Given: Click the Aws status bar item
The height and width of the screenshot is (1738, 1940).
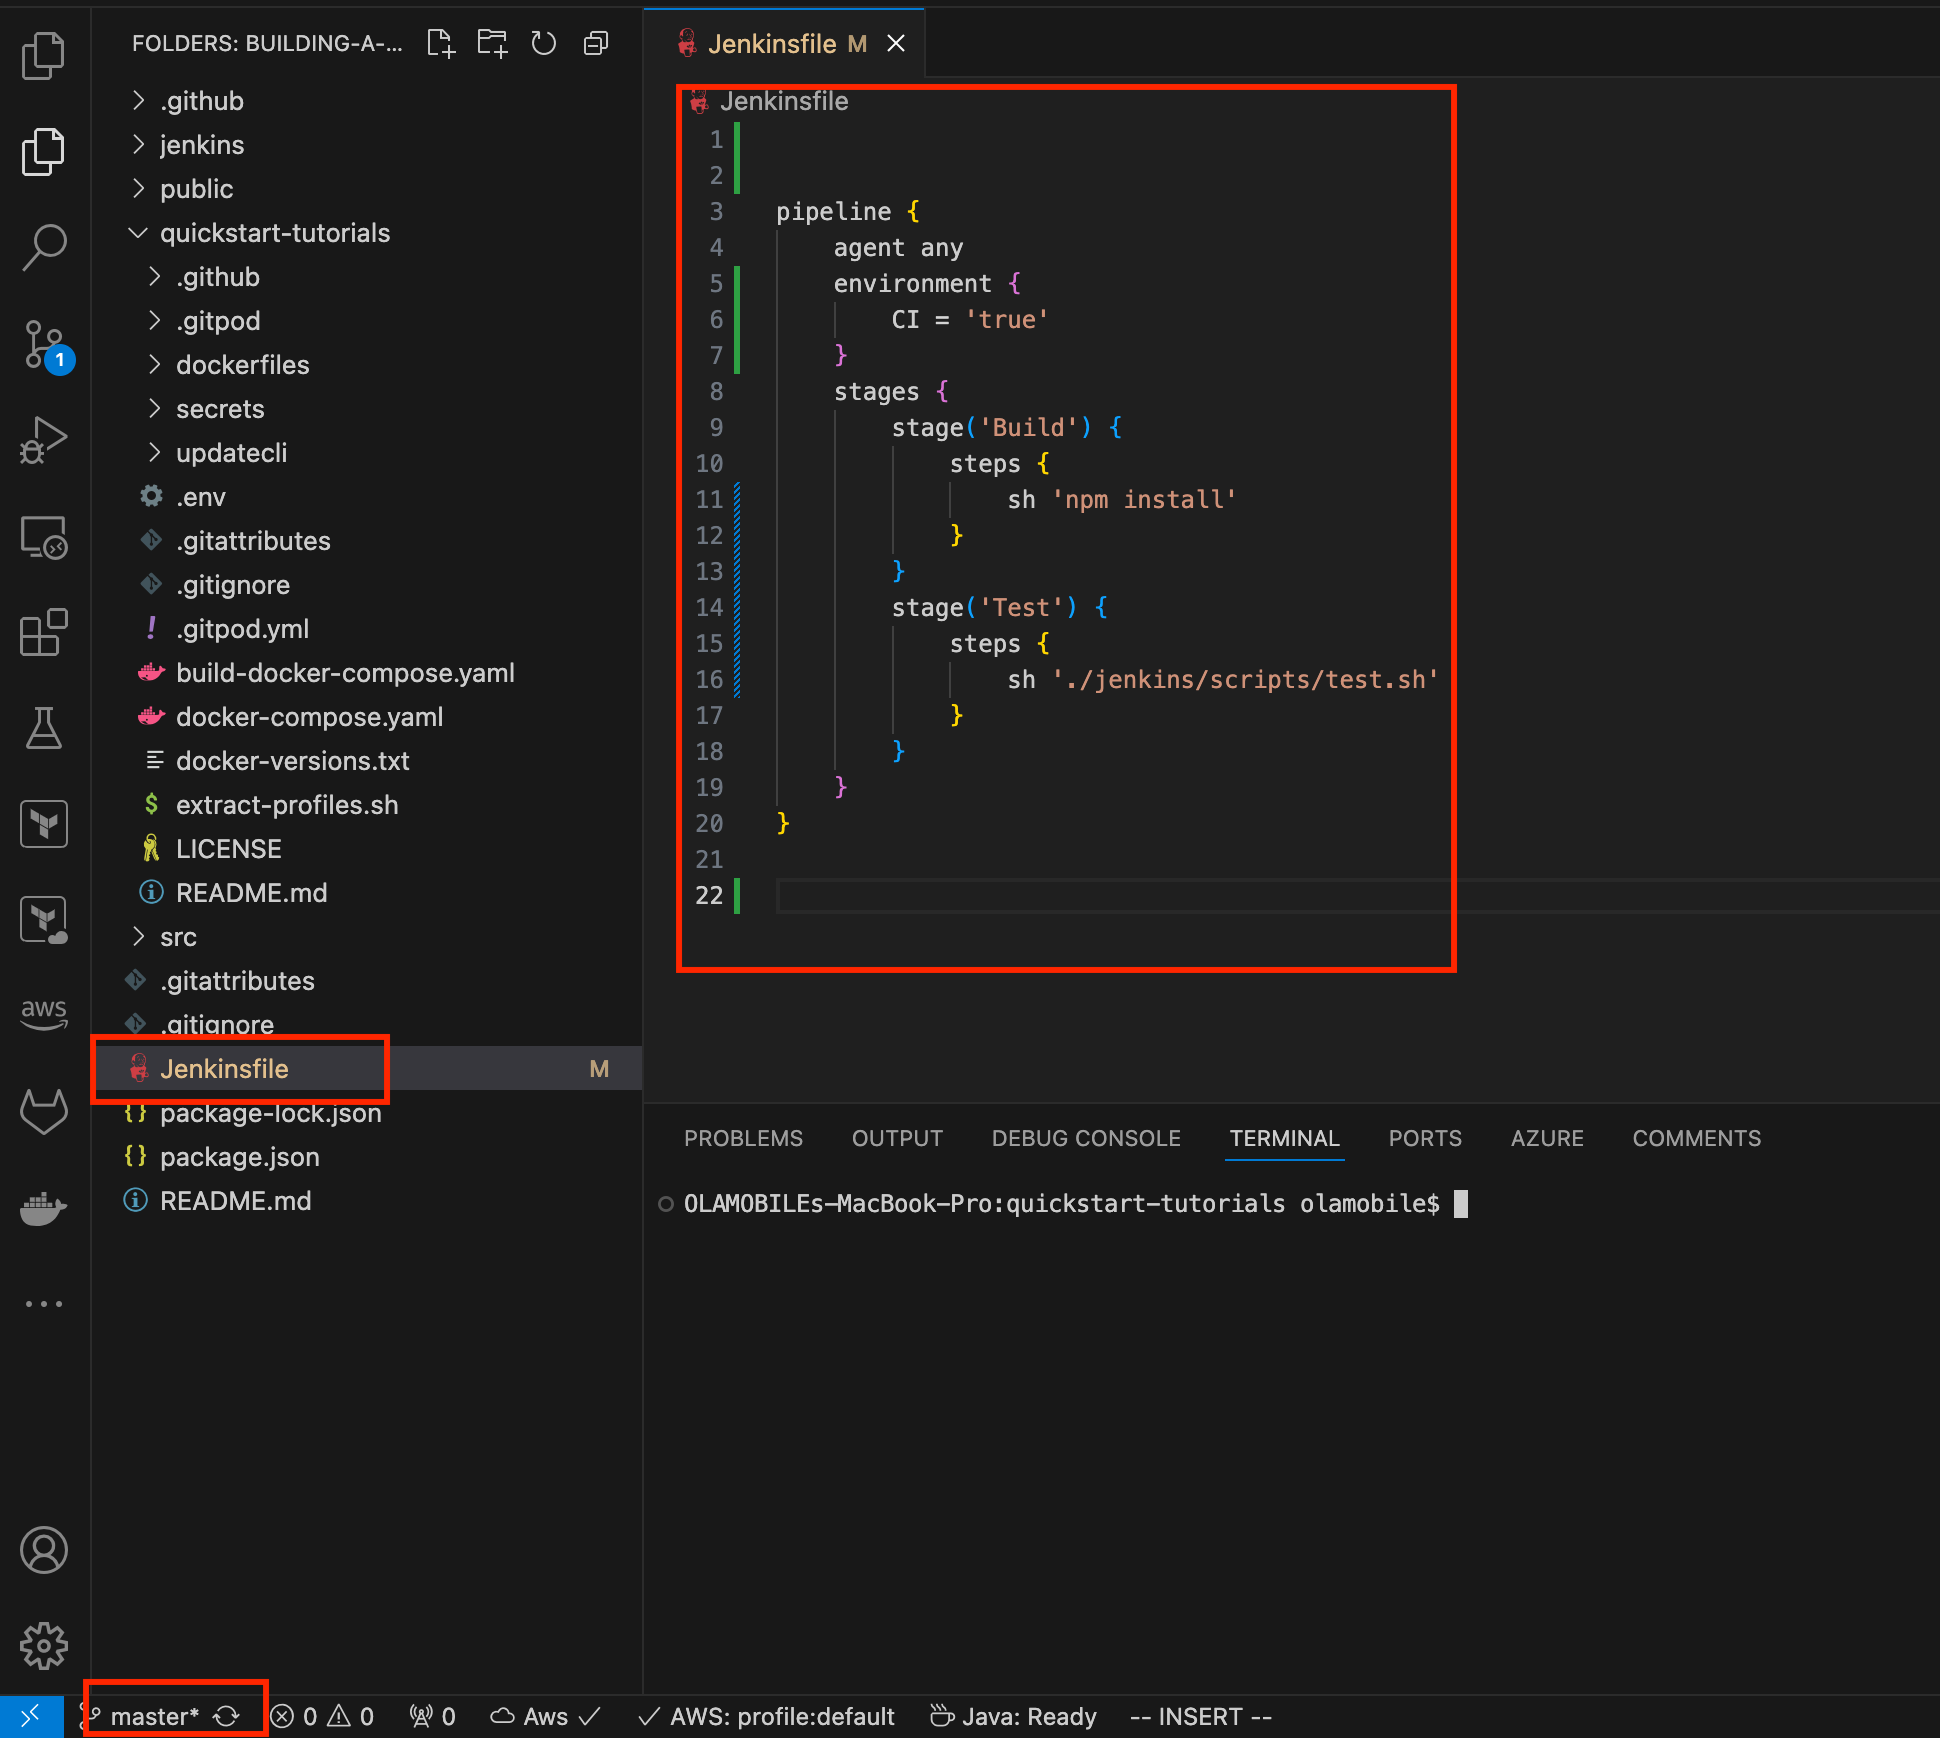Looking at the screenshot, I should pyautogui.click(x=545, y=1716).
